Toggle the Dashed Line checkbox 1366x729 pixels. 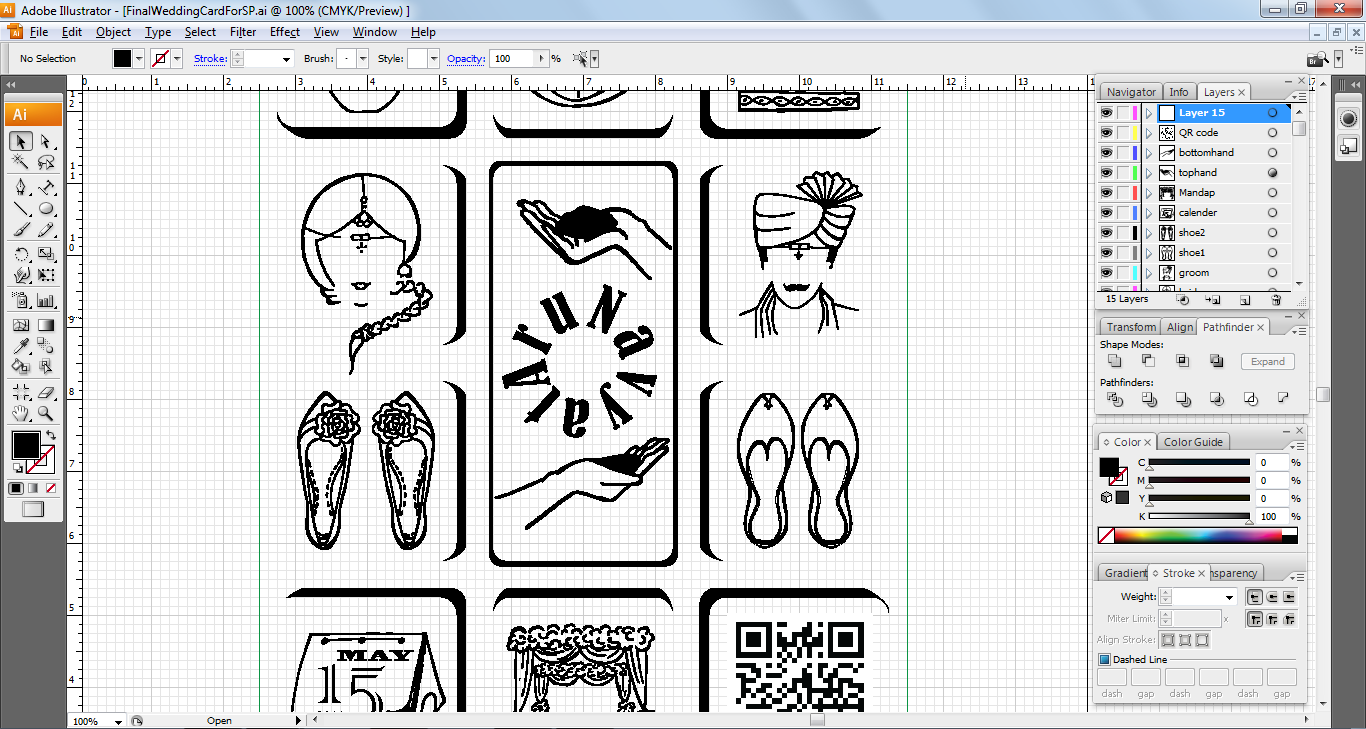click(x=1104, y=660)
